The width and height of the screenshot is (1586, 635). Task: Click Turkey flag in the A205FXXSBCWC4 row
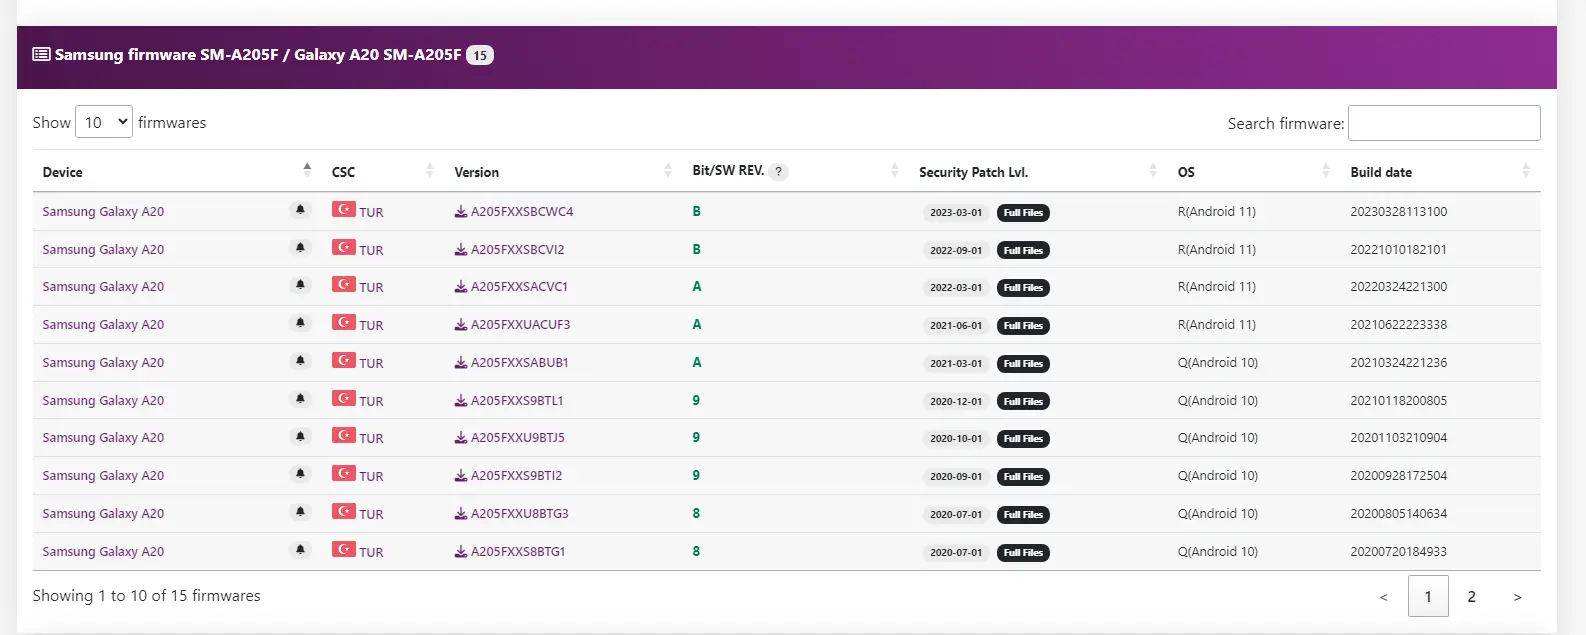pyautogui.click(x=344, y=209)
